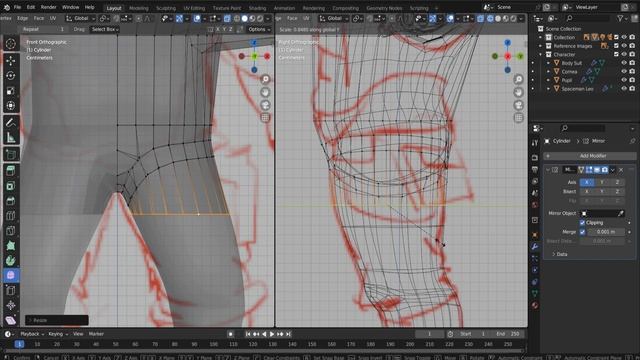This screenshot has height=360, width=640.
Task: Enable Mirror Axis Y button
Action: 602,182
